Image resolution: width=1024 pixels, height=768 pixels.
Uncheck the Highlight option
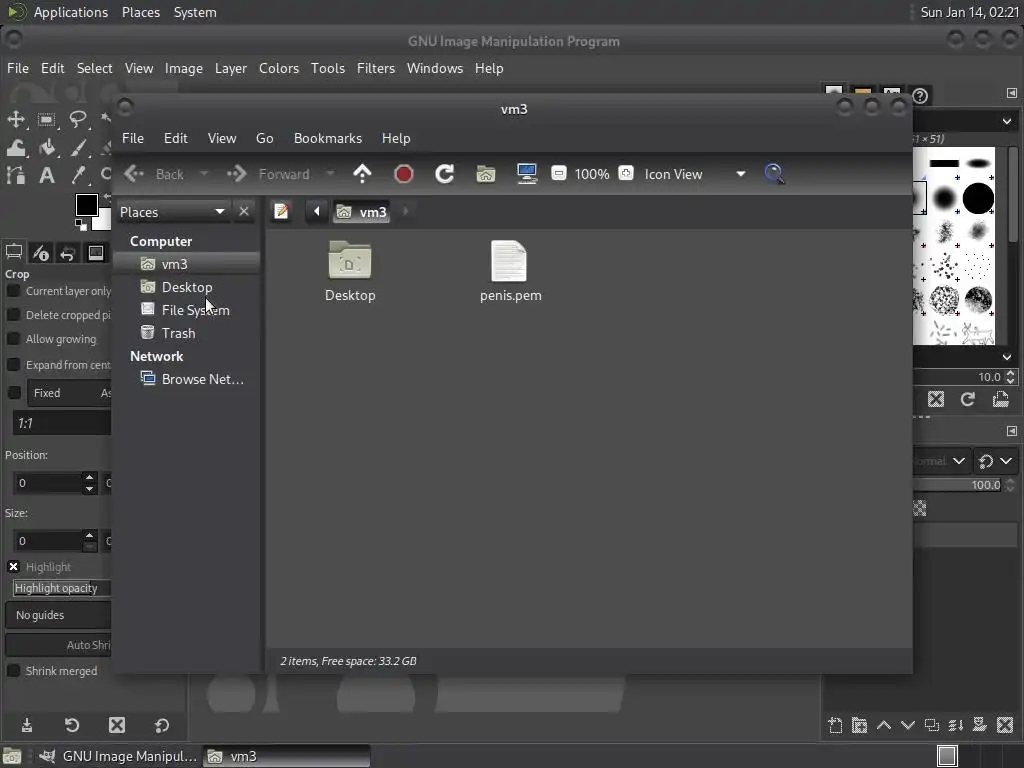click(x=13, y=567)
